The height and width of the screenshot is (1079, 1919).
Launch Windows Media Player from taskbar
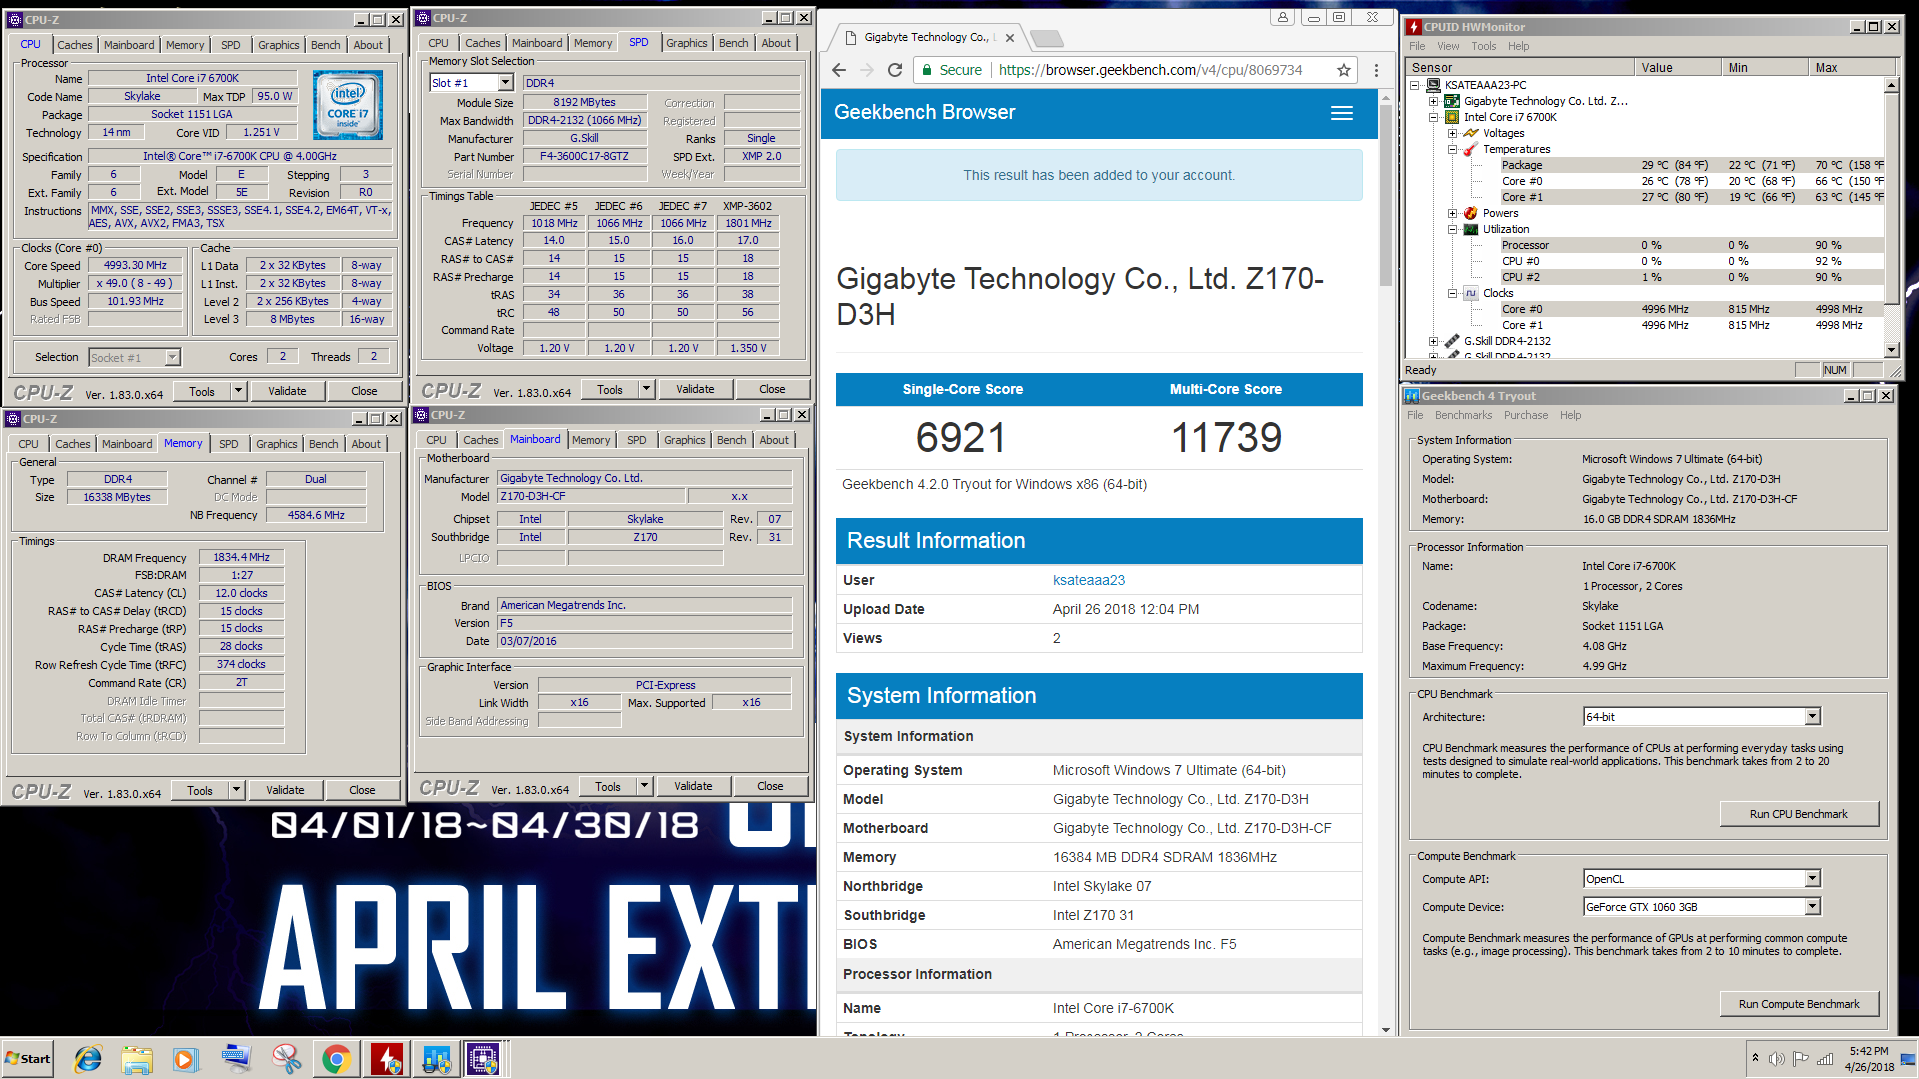pyautogui.click(x=186, y=1059)
